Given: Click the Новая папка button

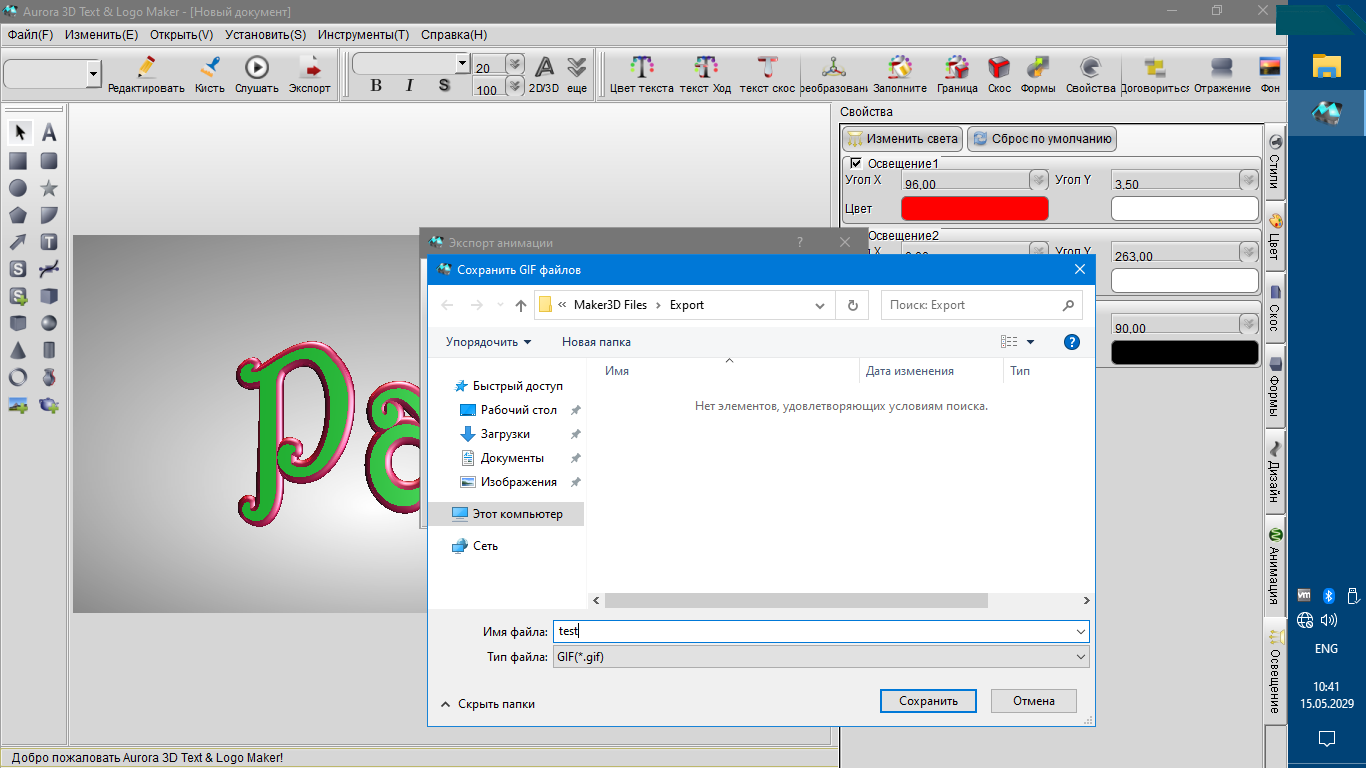Looking at the screenshot, I should pyautogui.click(x=596, y=342).
